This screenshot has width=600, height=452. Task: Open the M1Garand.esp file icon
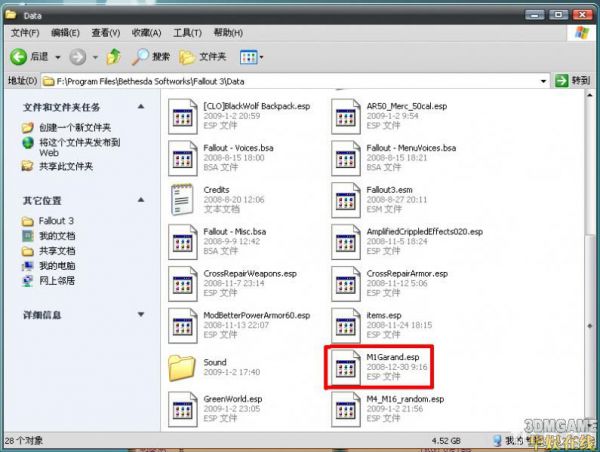(x=347, y=366)
